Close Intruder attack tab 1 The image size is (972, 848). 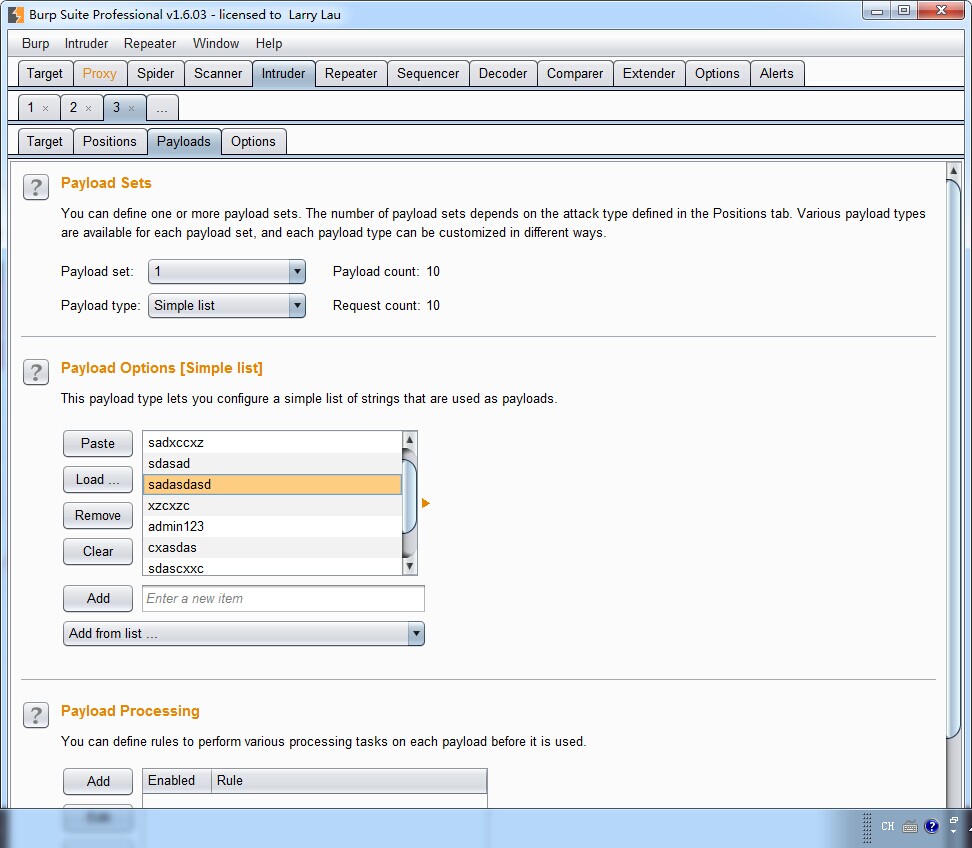pos(45,108)
